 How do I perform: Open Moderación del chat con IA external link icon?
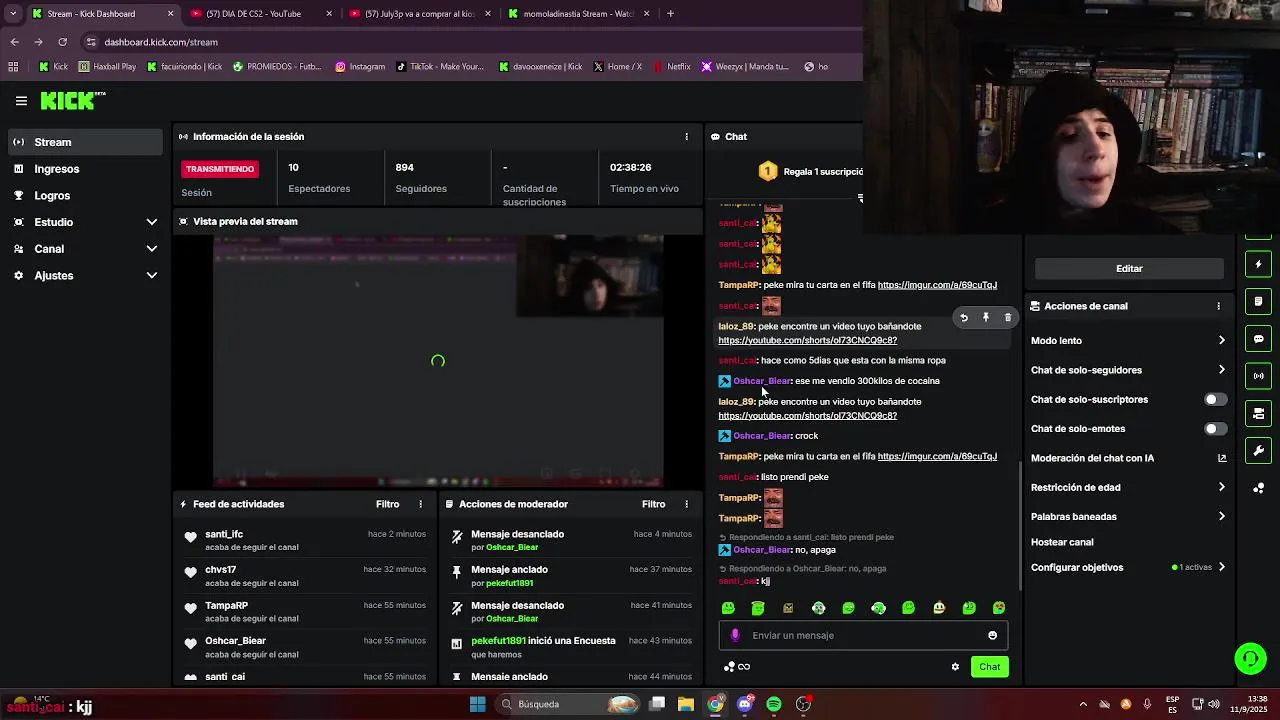(x=1221, y=458)
